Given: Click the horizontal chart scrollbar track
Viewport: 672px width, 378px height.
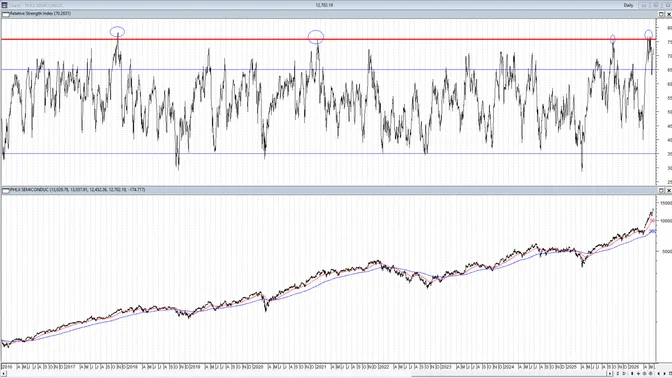Looking at the screenshot, I should point(306,374).
